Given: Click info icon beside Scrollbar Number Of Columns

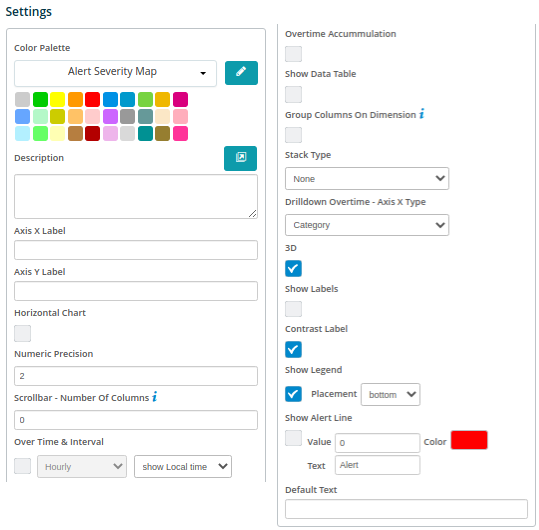Looking at the screenshot, I should (155, 397).
